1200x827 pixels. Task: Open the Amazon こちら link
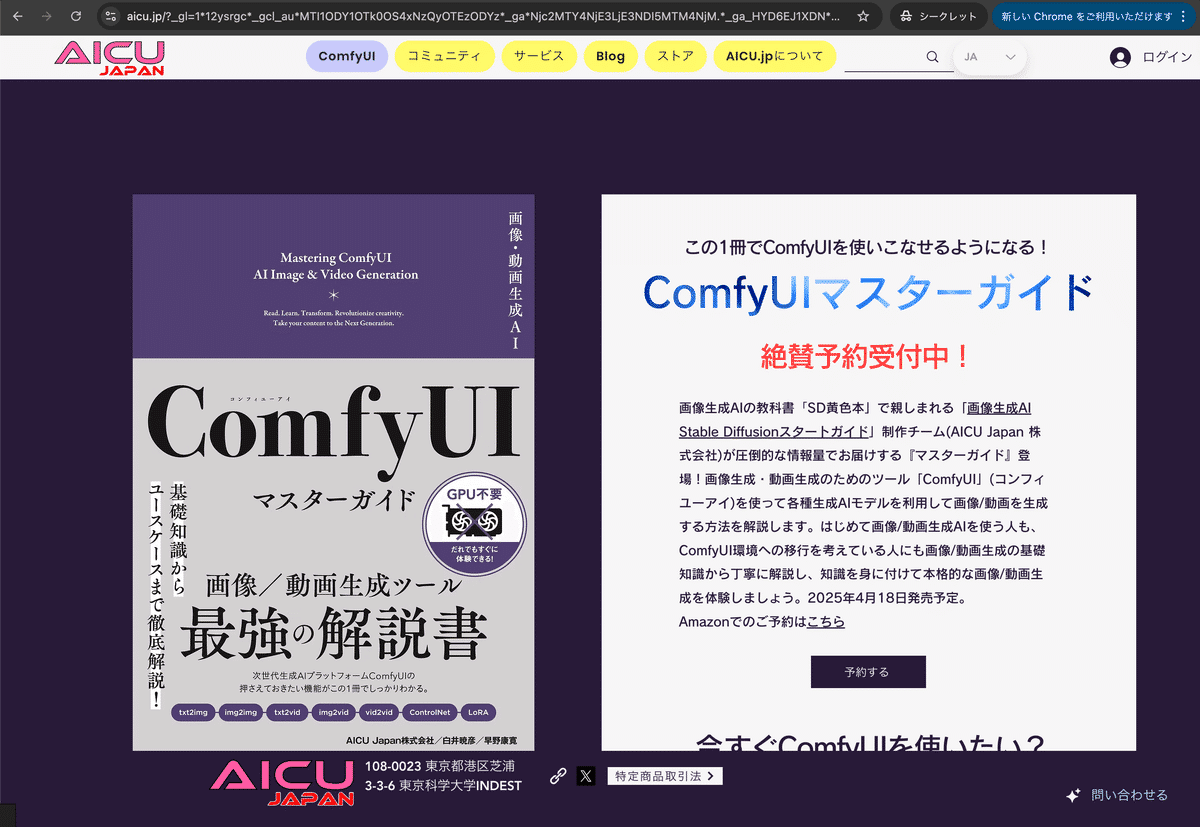point(826,621)
